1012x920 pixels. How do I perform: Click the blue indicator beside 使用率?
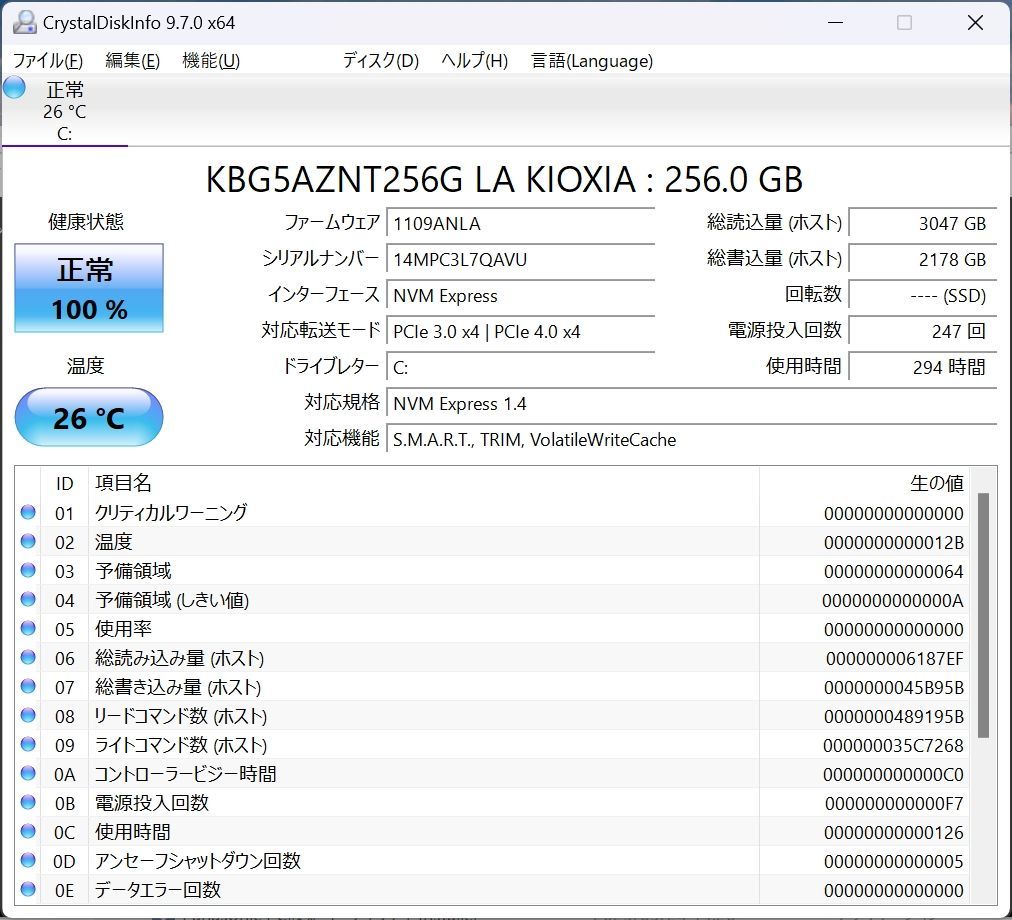click(28, 629)
